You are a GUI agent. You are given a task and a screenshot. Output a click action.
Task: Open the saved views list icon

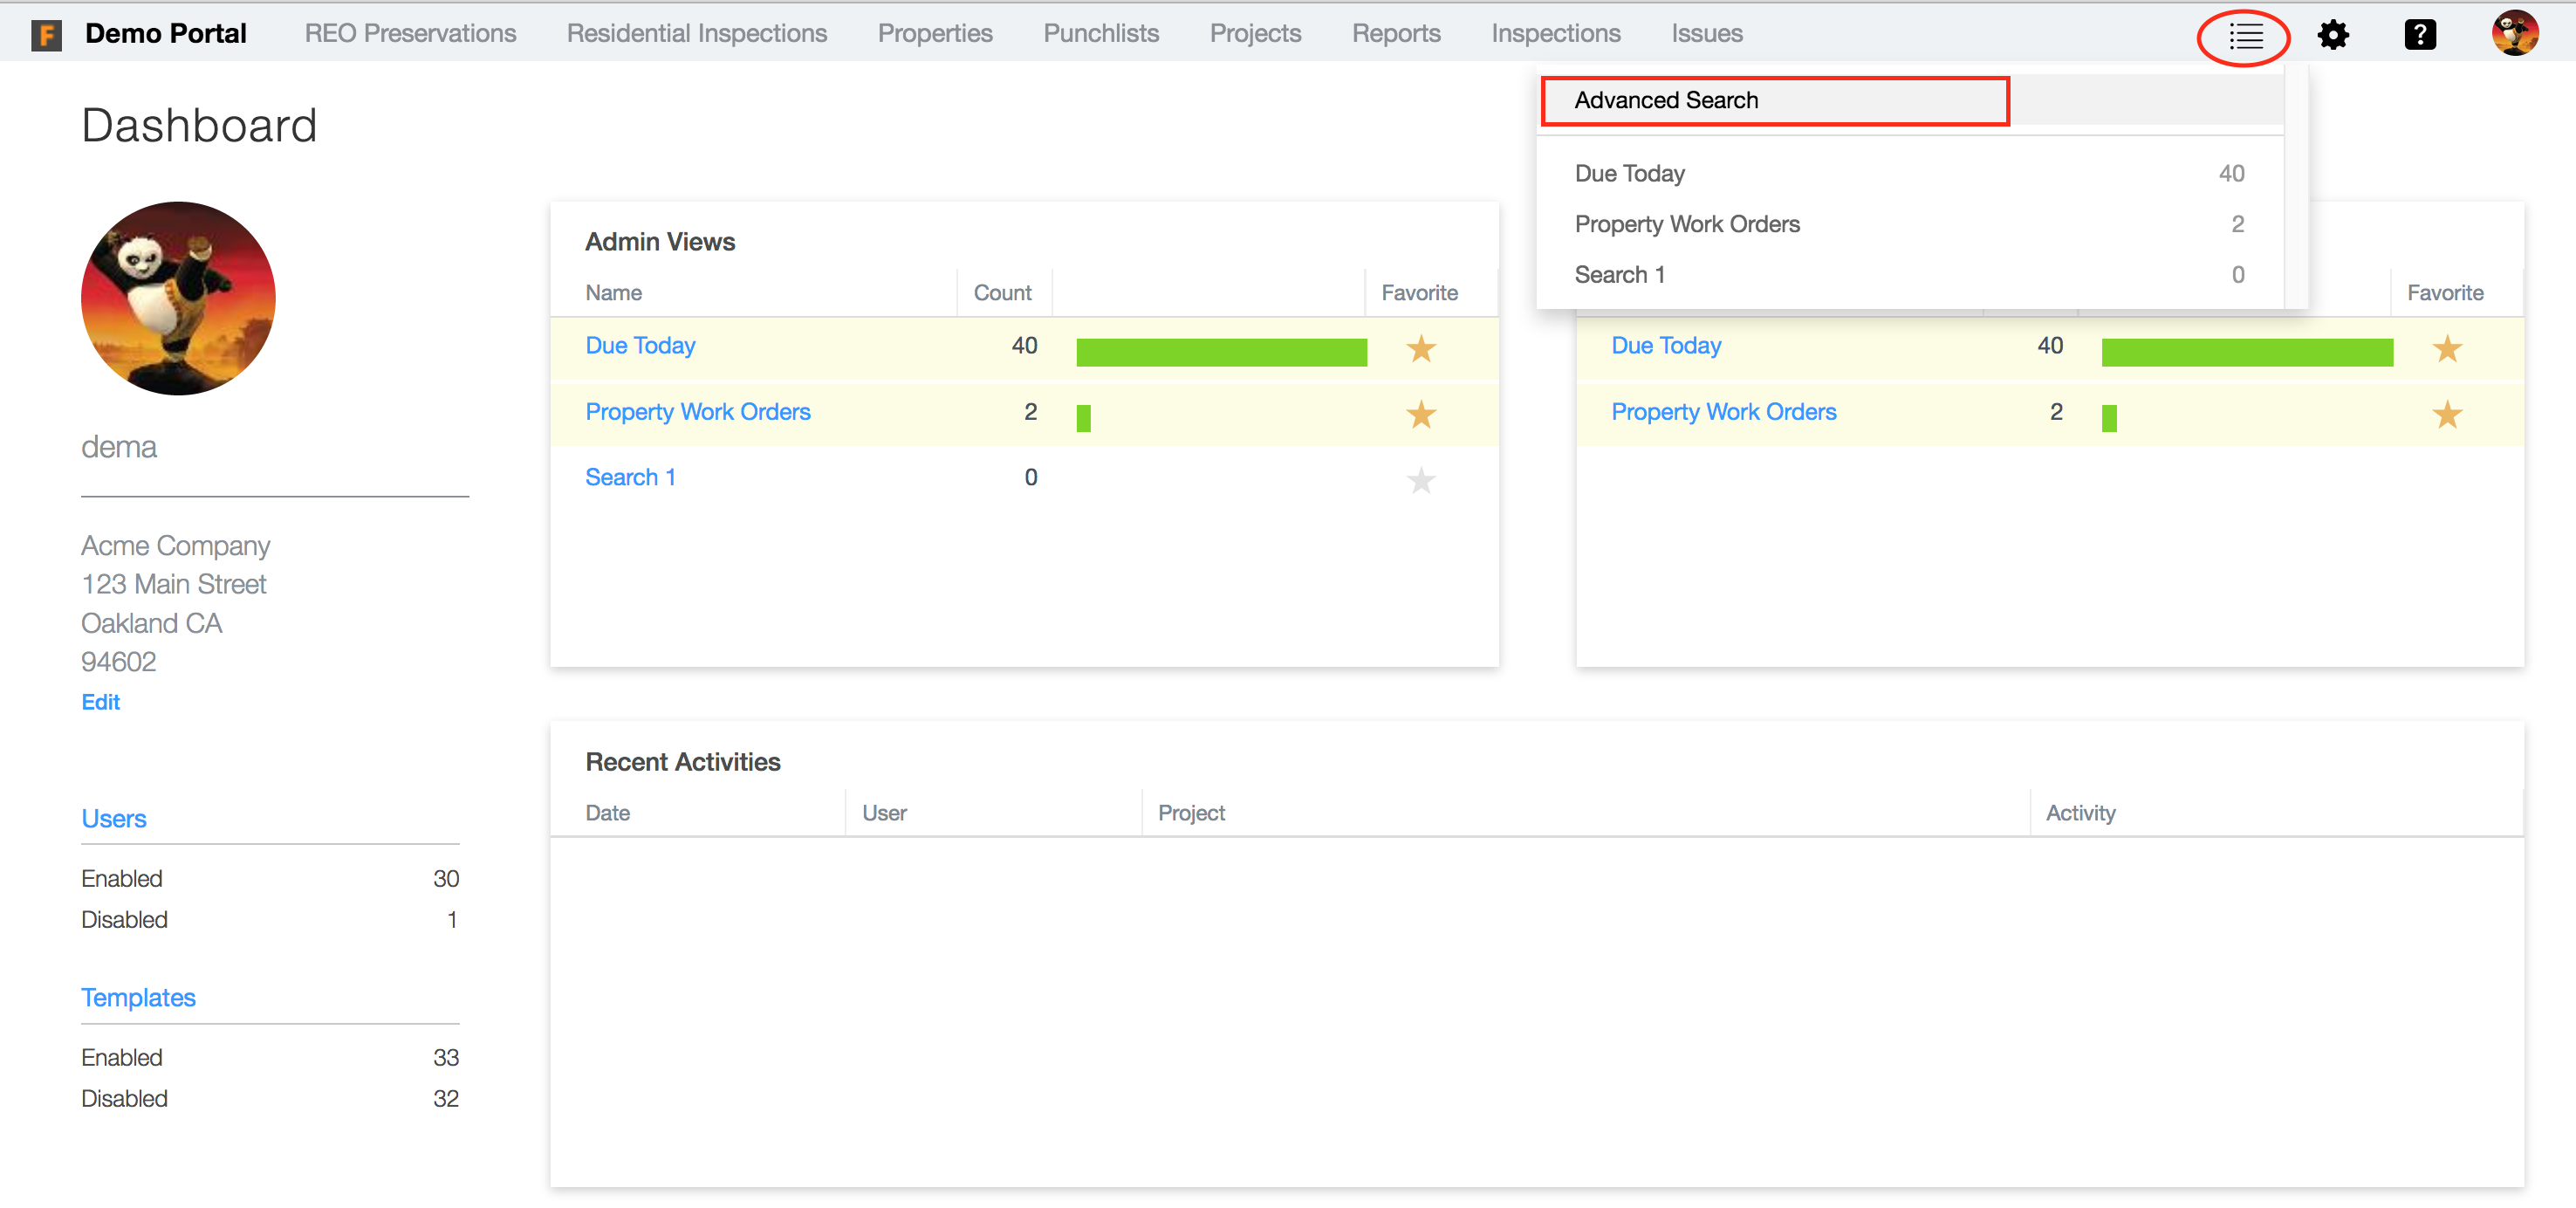(2245, 37)
